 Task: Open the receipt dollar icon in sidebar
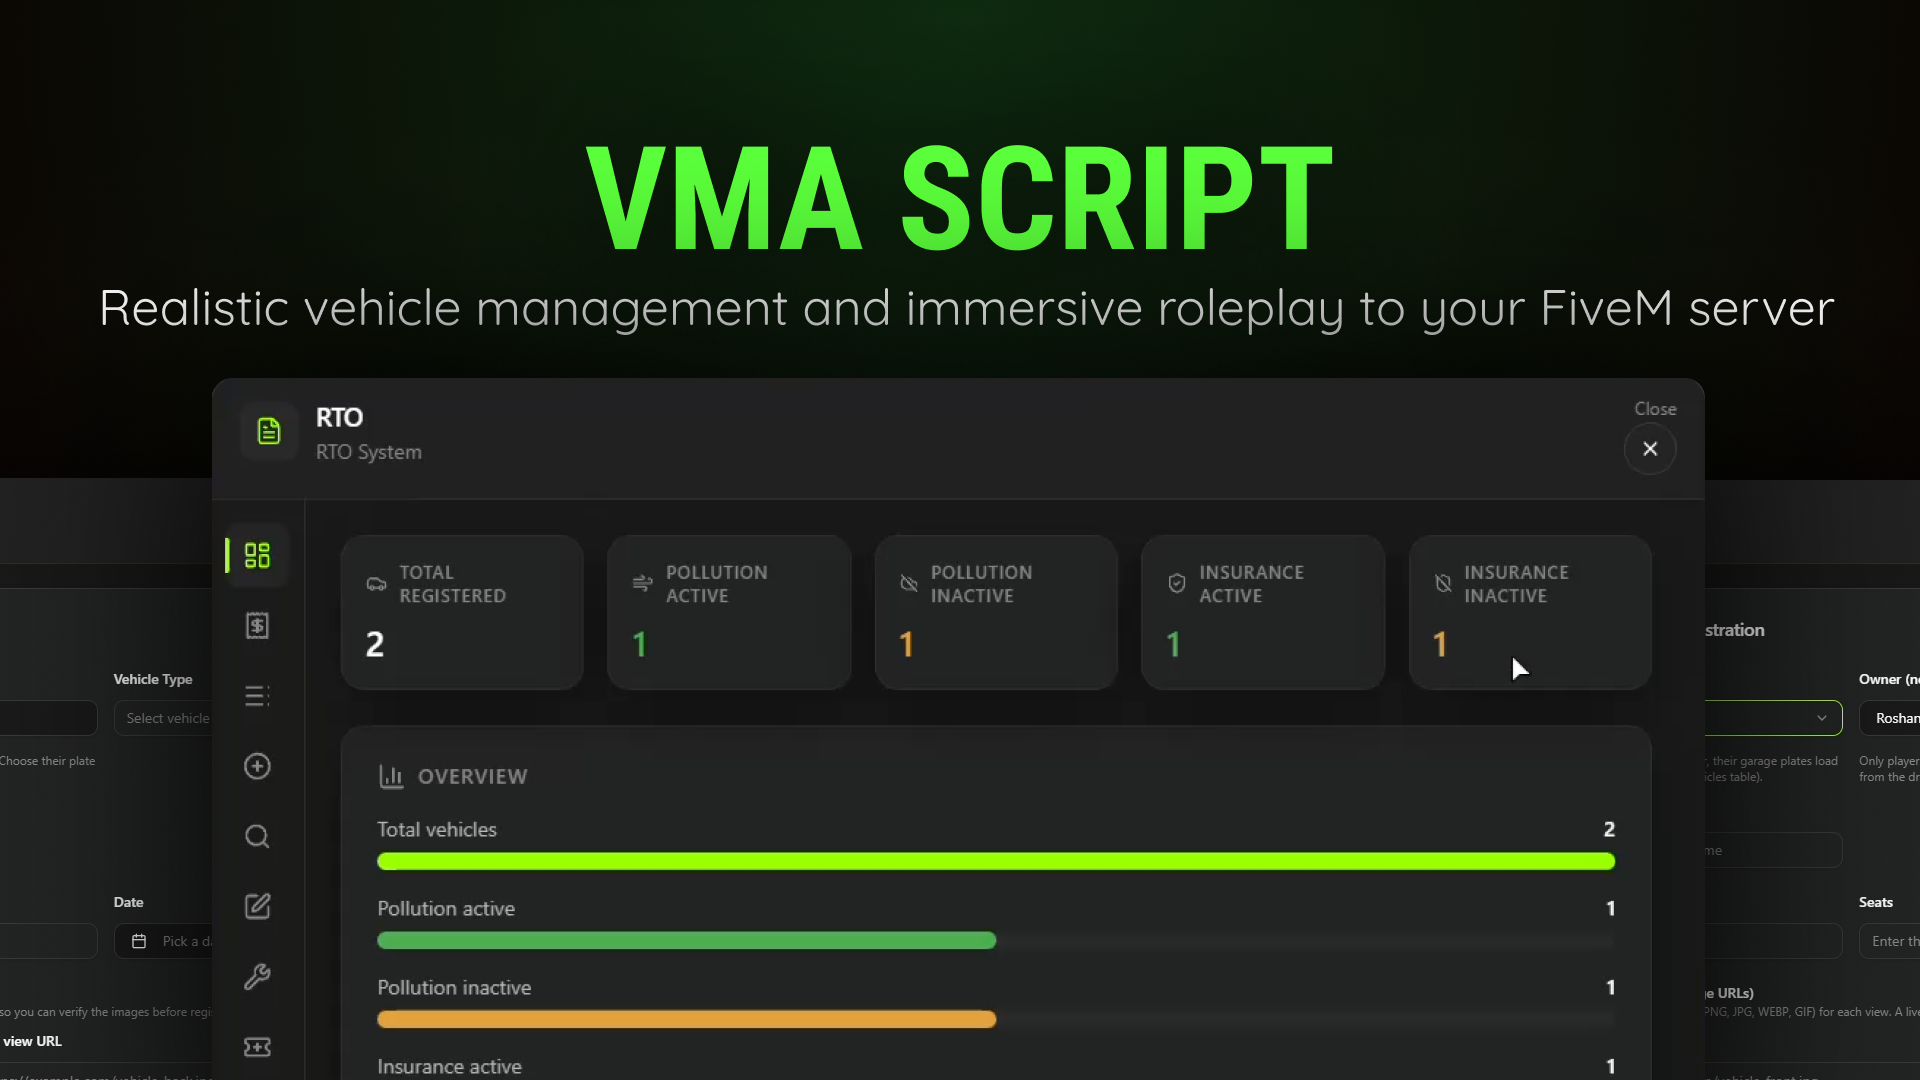pos(257,626)
